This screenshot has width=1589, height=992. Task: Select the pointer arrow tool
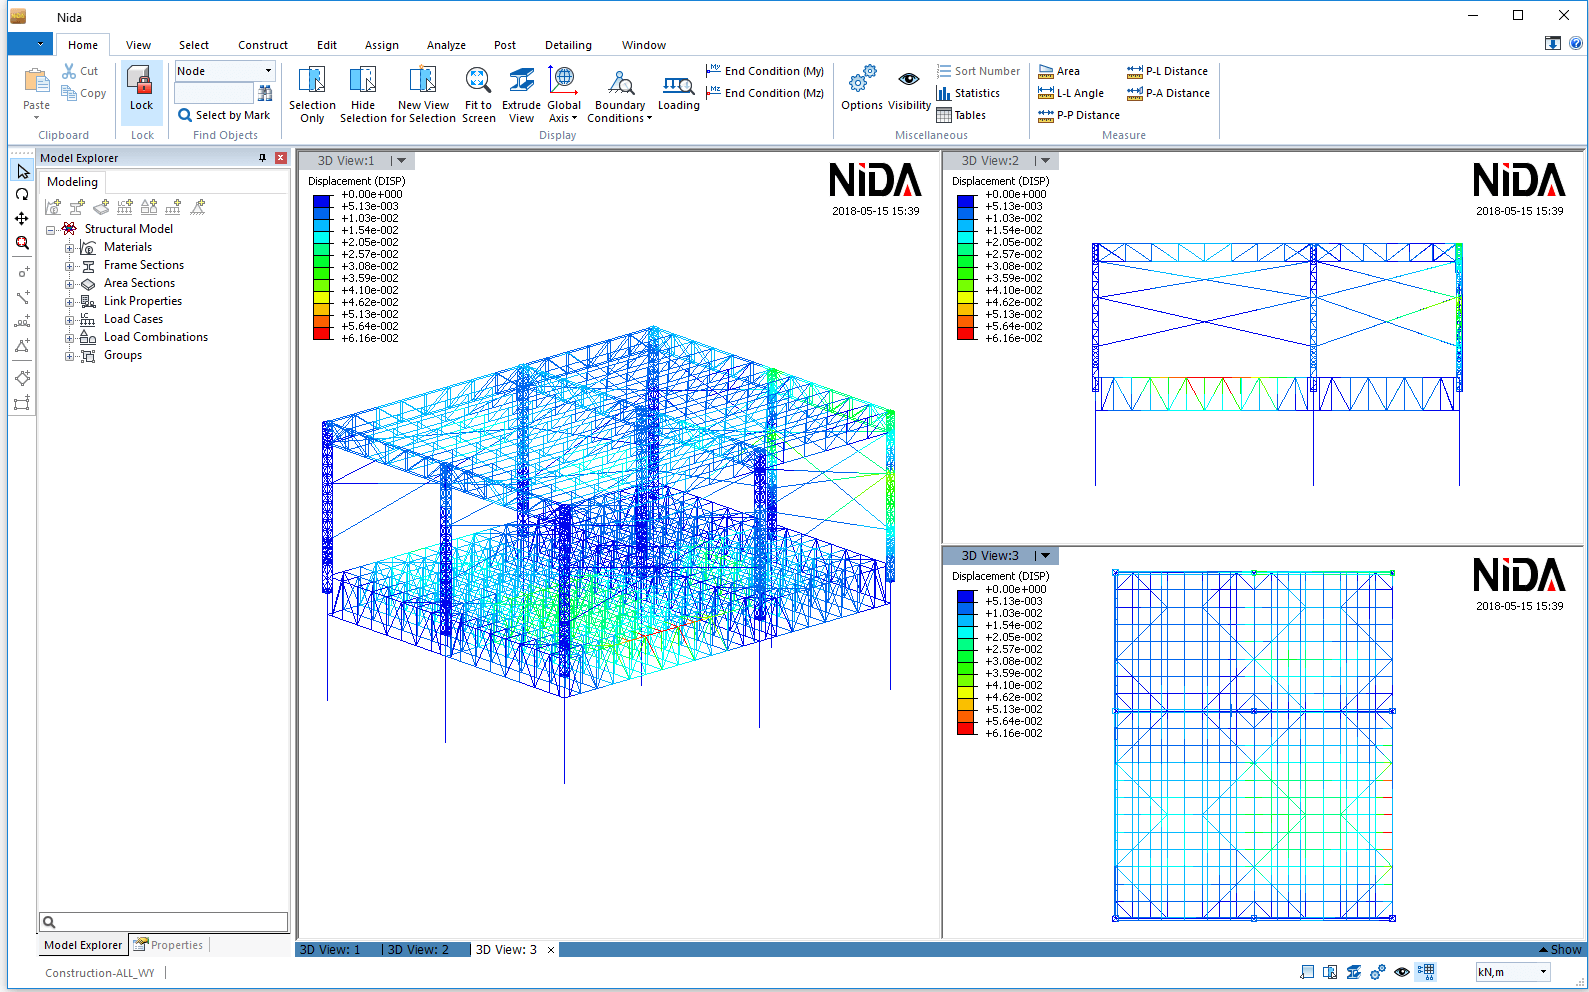[22, 171]
